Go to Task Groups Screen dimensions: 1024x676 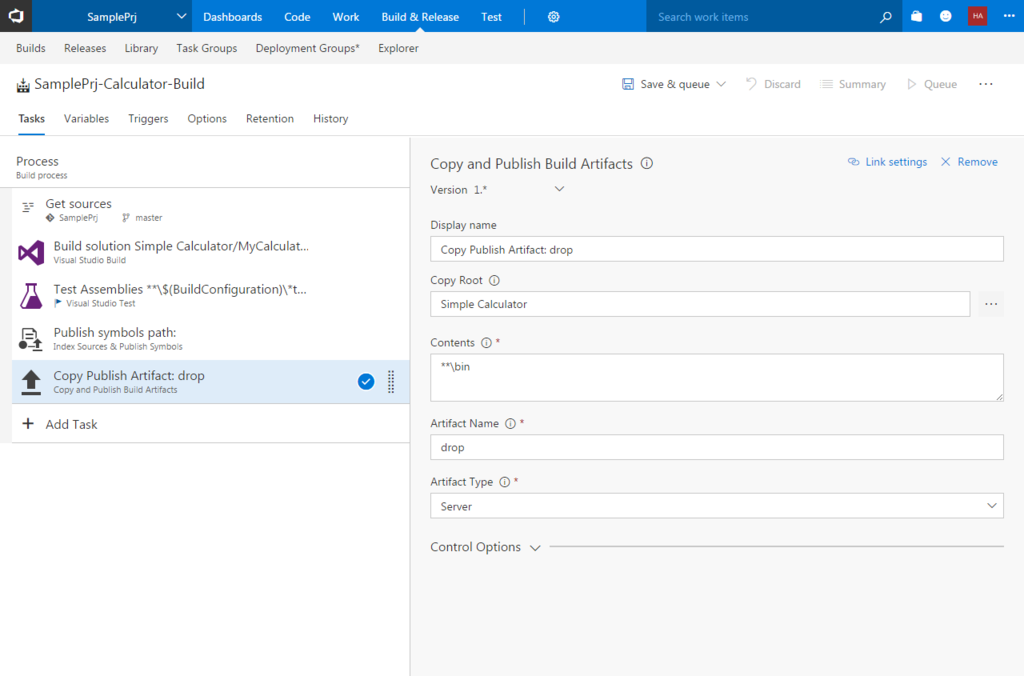pyautogui.click(x=206, y=48)
